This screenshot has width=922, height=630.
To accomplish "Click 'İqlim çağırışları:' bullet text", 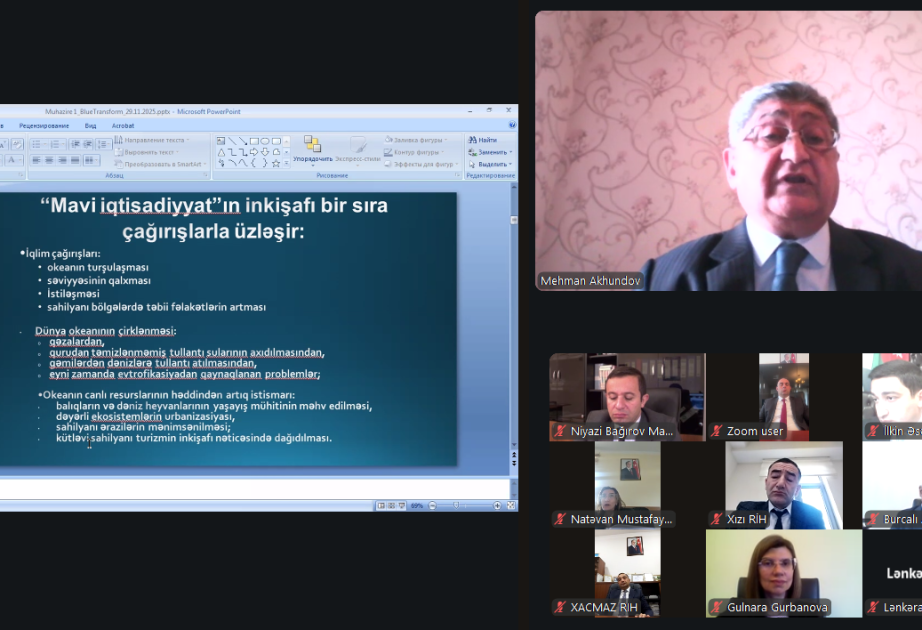I will 63,254.
